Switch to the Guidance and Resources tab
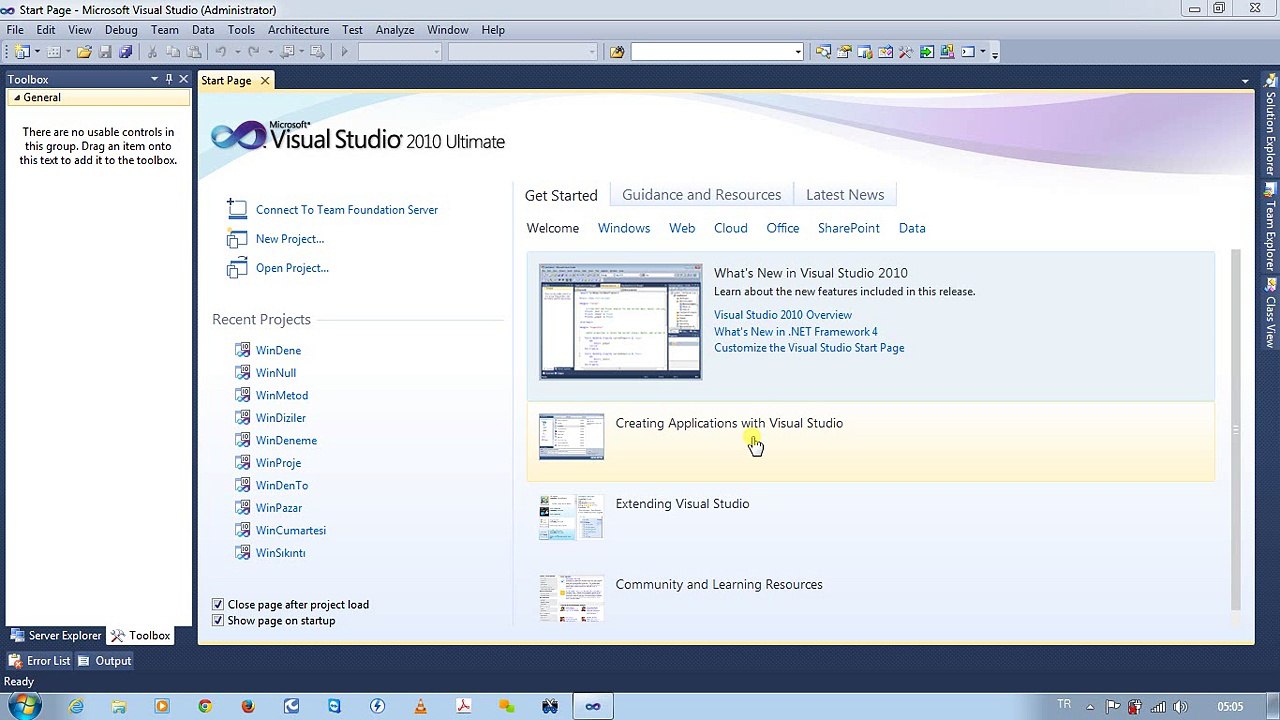This screenshot has height=720, width=1280. coord(701,195)
